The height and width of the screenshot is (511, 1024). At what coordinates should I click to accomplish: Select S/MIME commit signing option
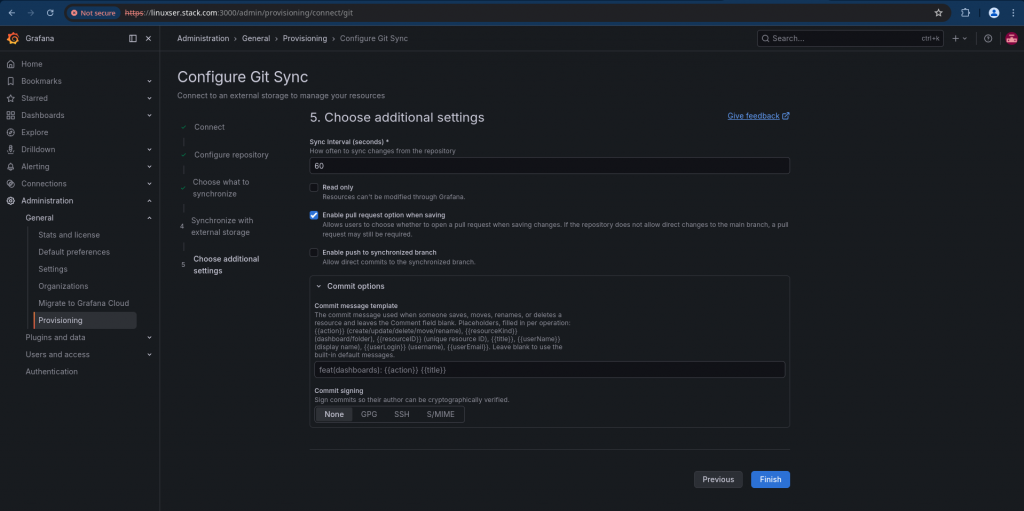tap(441, 414)
